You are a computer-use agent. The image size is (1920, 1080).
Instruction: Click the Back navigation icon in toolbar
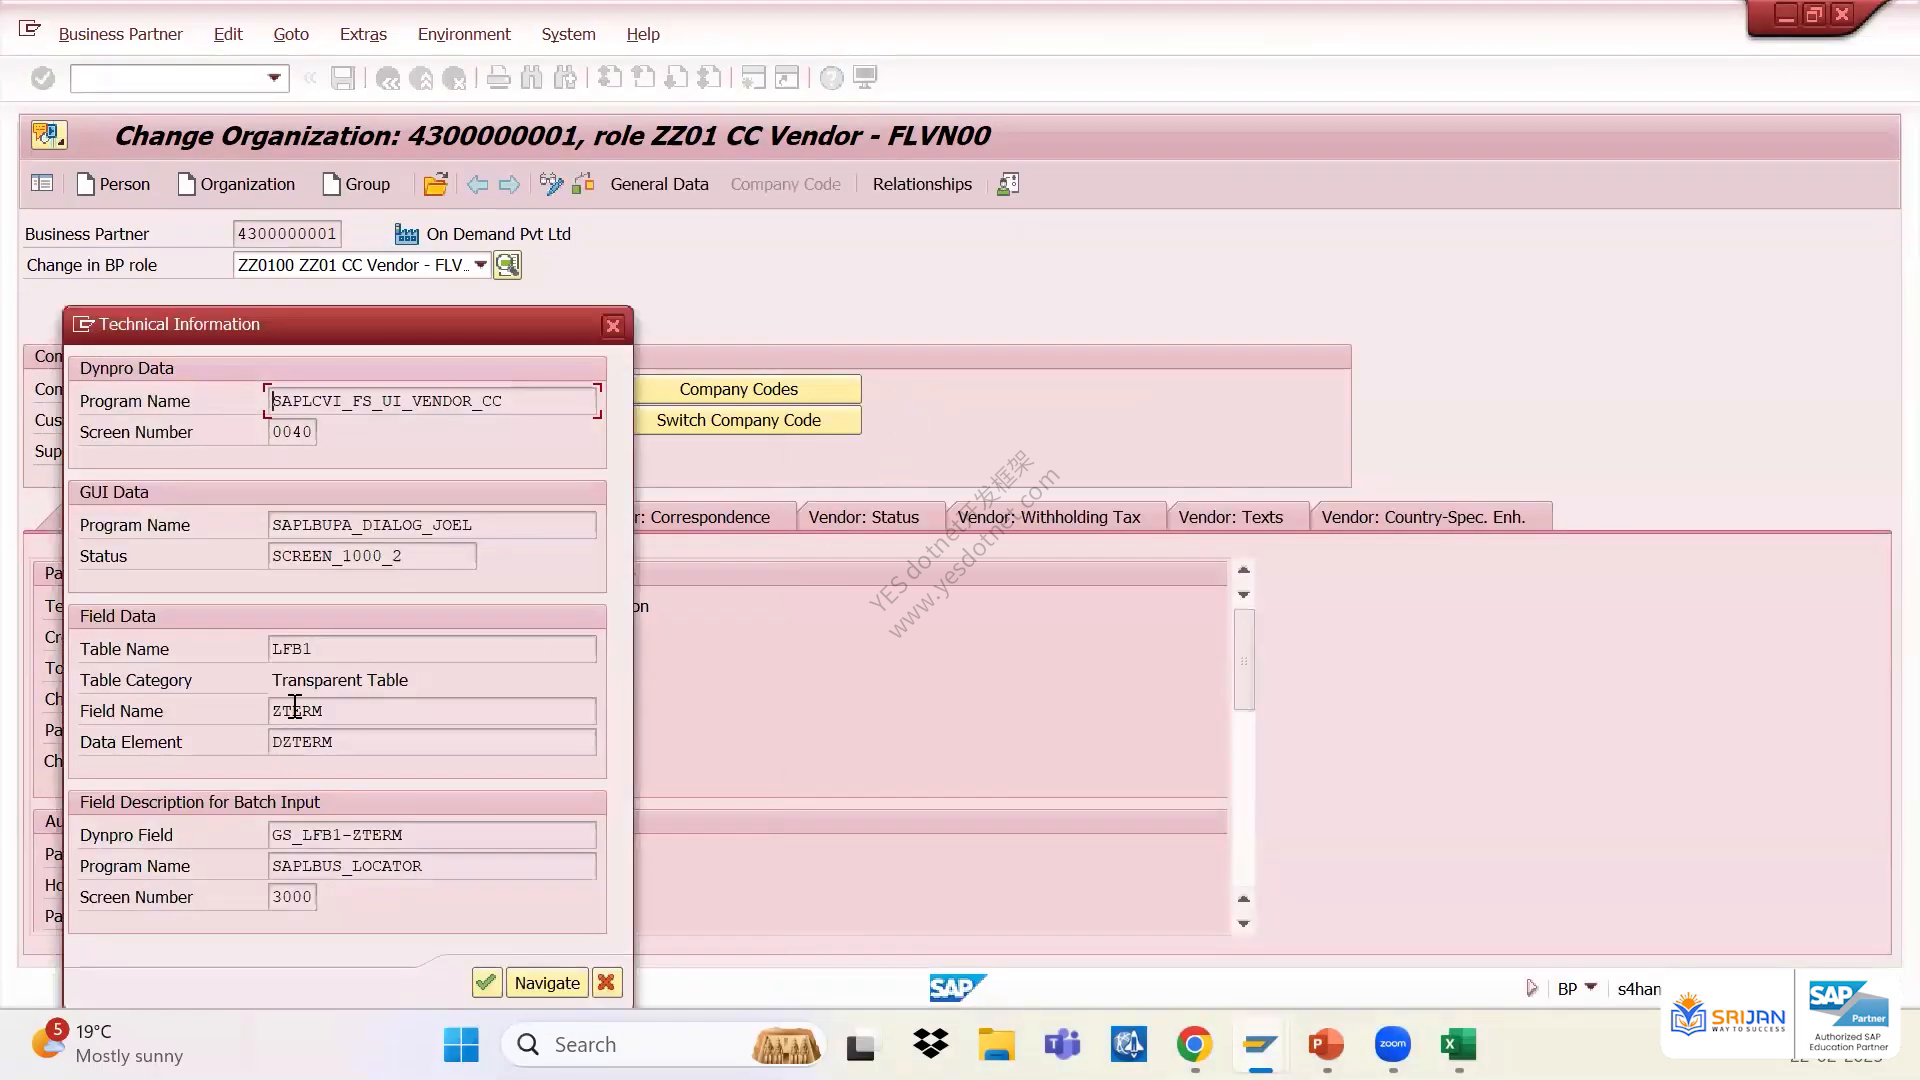tap(388, 78)
